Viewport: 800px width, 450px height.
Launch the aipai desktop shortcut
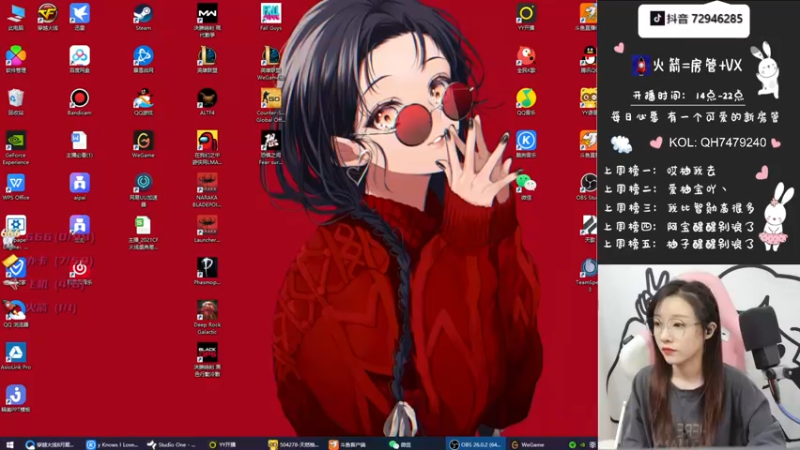click(x=80, y=186)
